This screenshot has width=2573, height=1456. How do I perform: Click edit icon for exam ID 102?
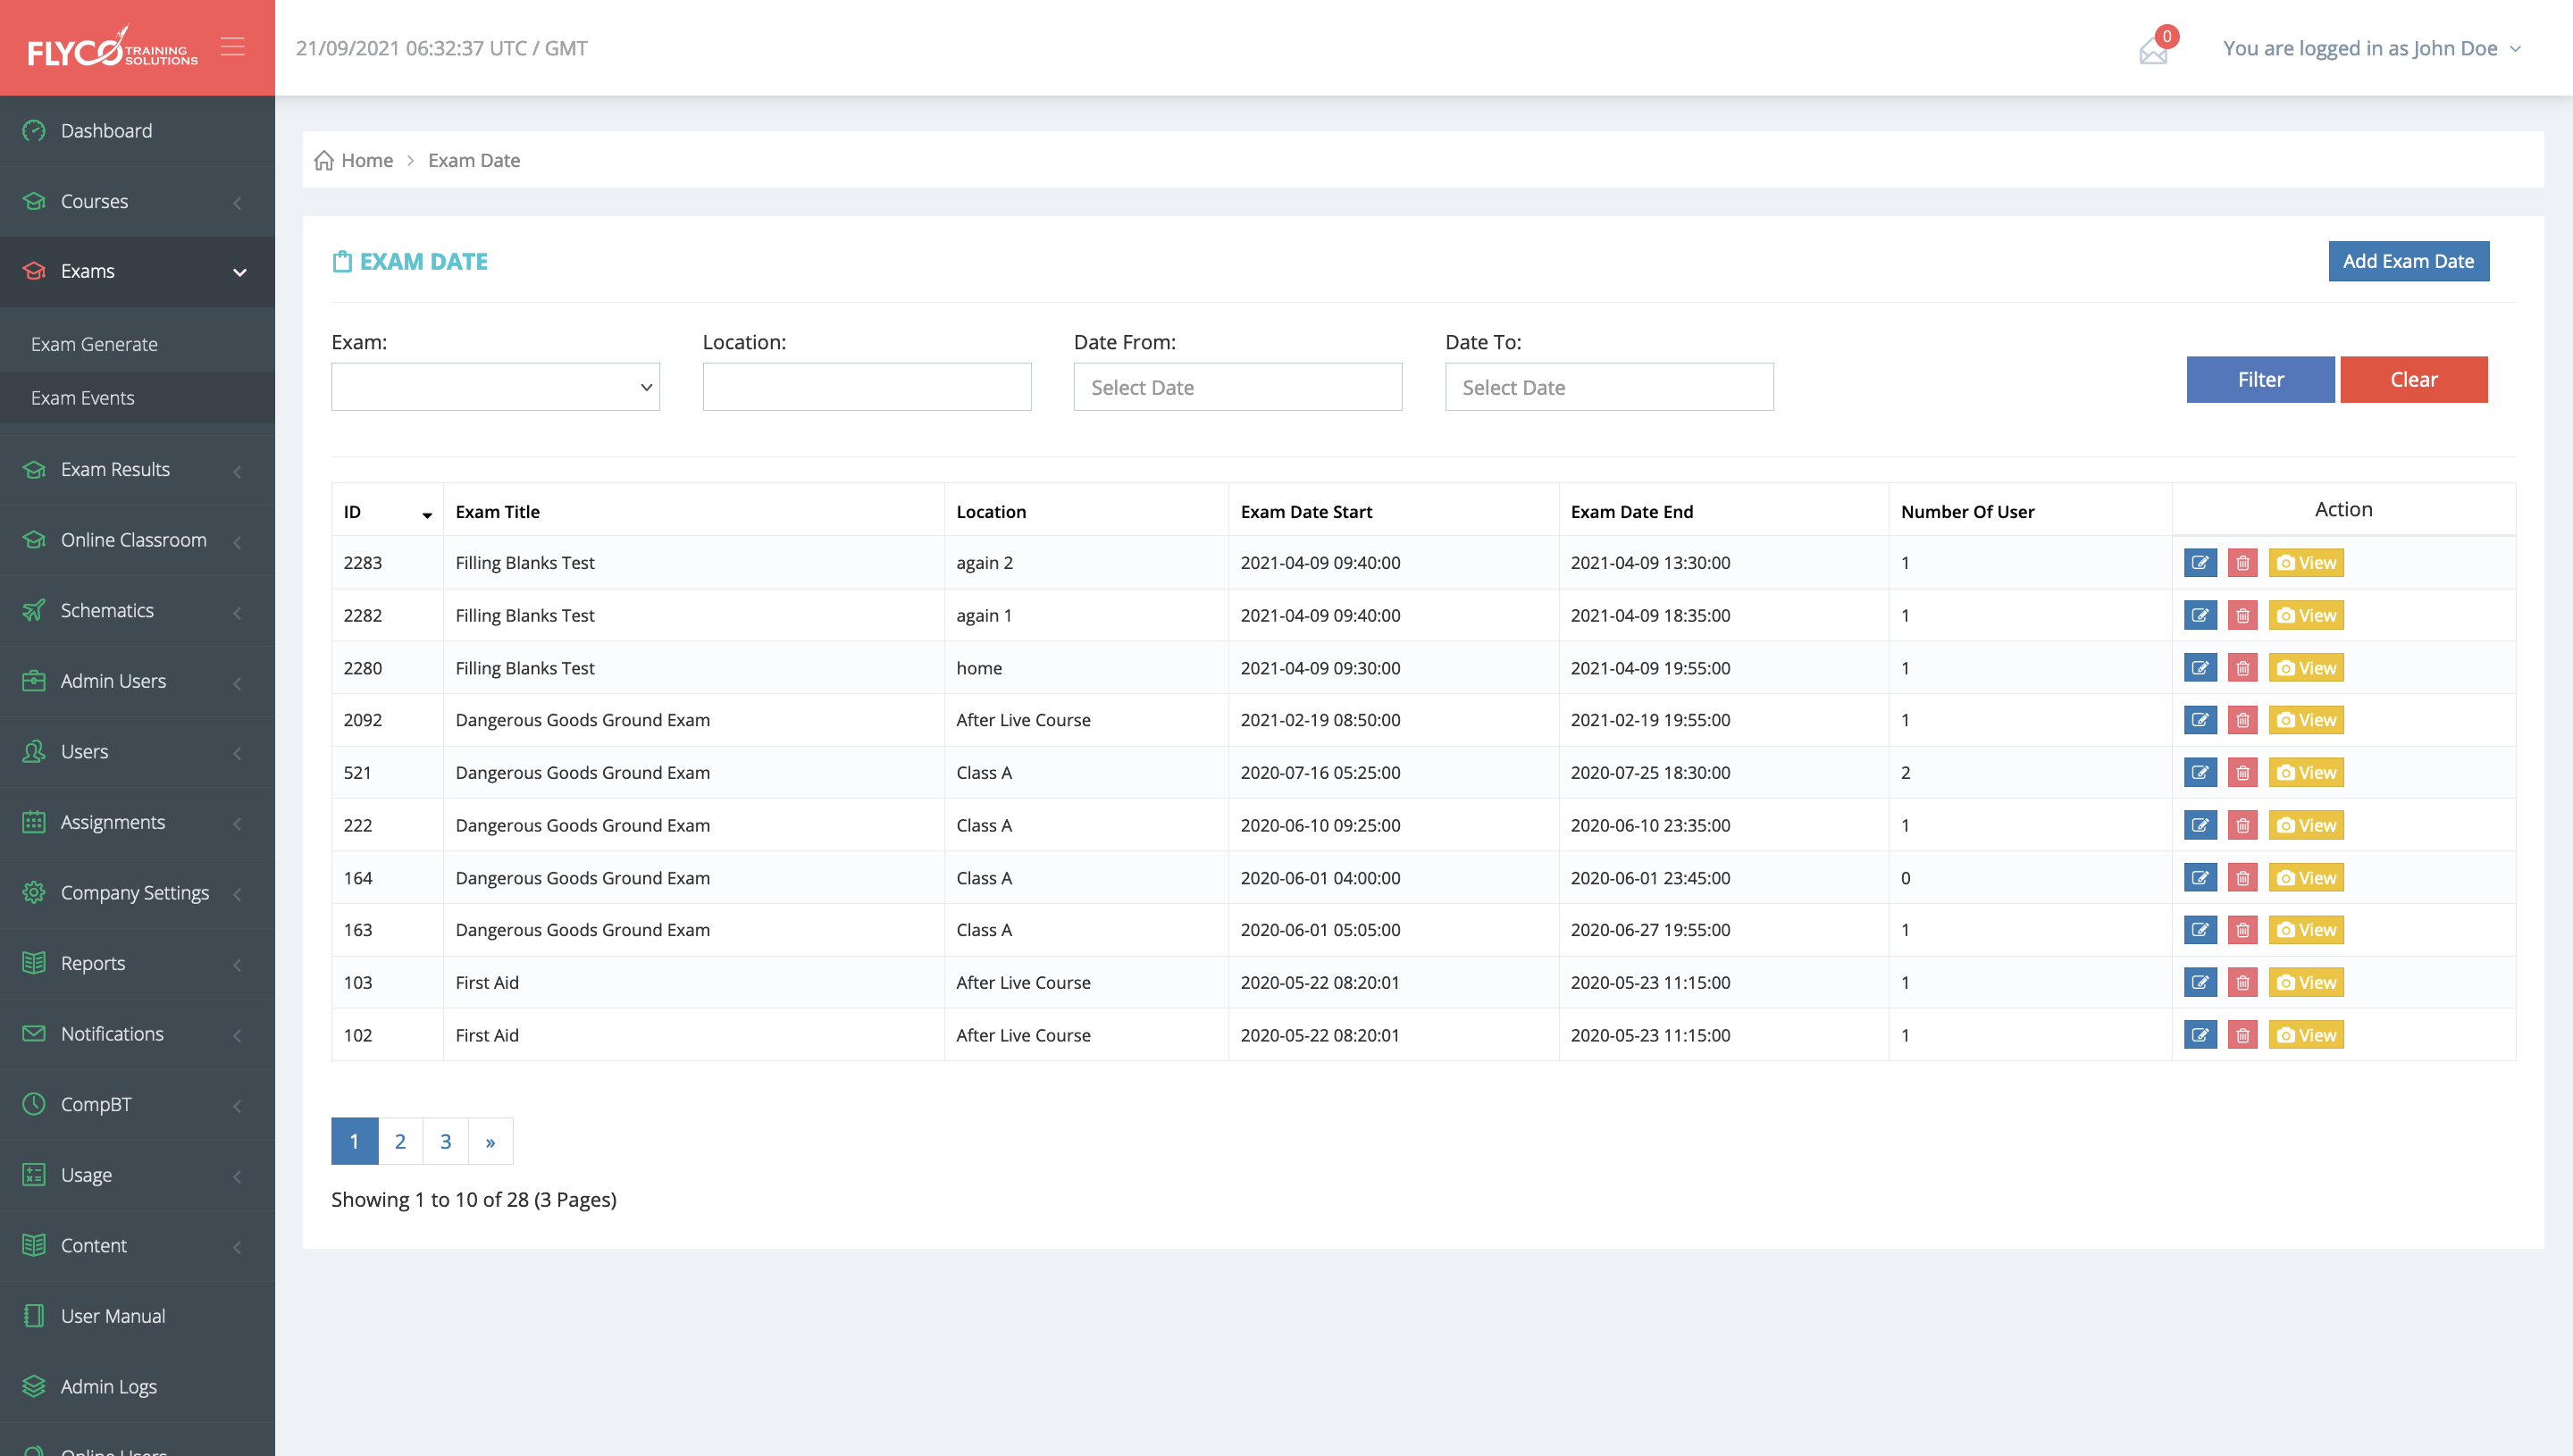(2200, 1036)
